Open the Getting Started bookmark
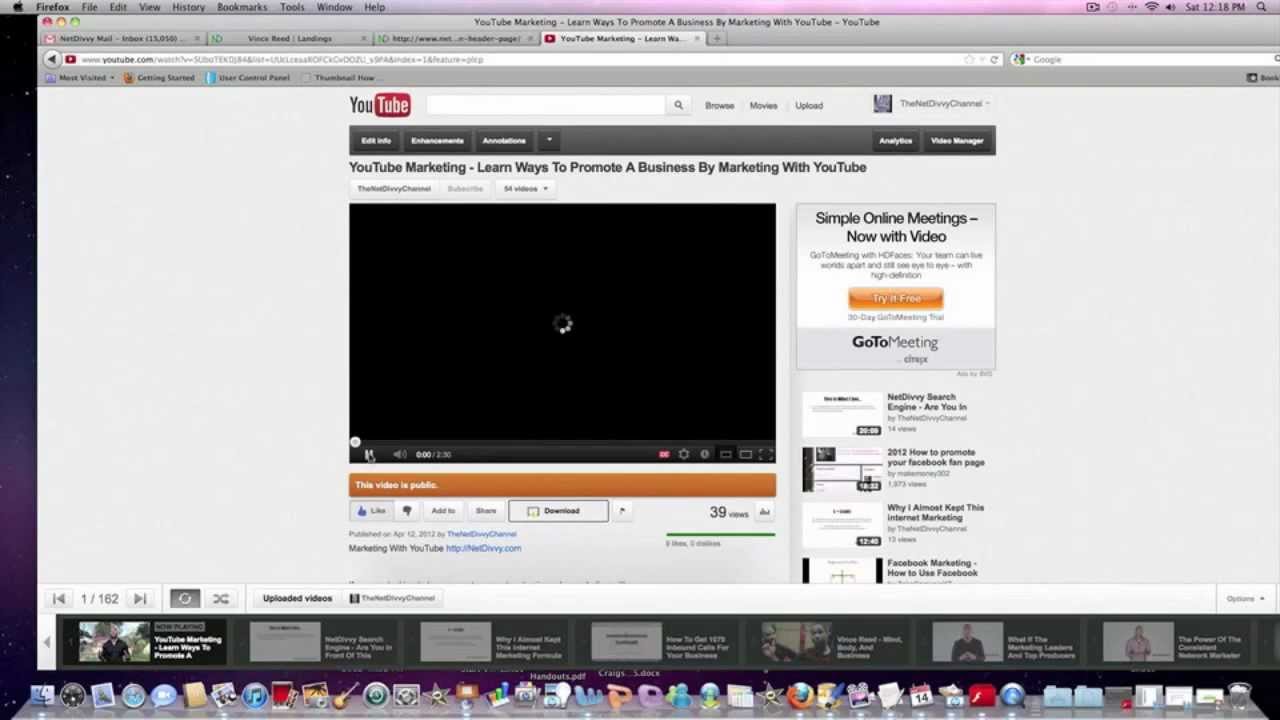This screenshot has height=720, width=1280. (x=159, y=78)
